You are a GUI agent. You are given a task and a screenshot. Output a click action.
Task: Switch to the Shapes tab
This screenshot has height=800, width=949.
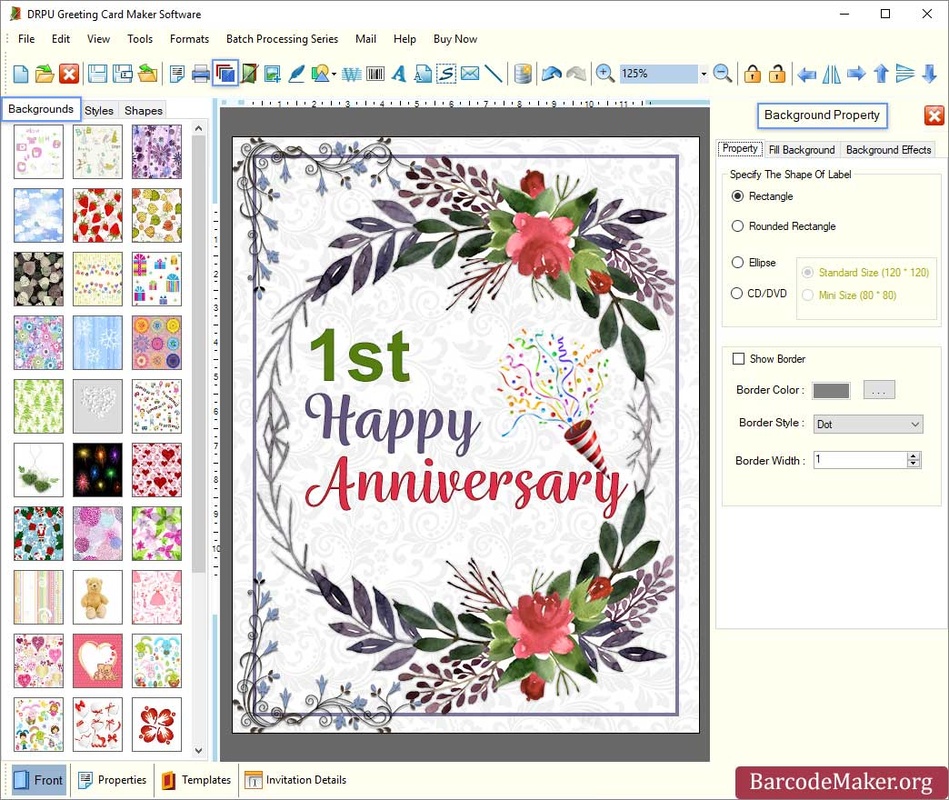[x=143, y=111]
